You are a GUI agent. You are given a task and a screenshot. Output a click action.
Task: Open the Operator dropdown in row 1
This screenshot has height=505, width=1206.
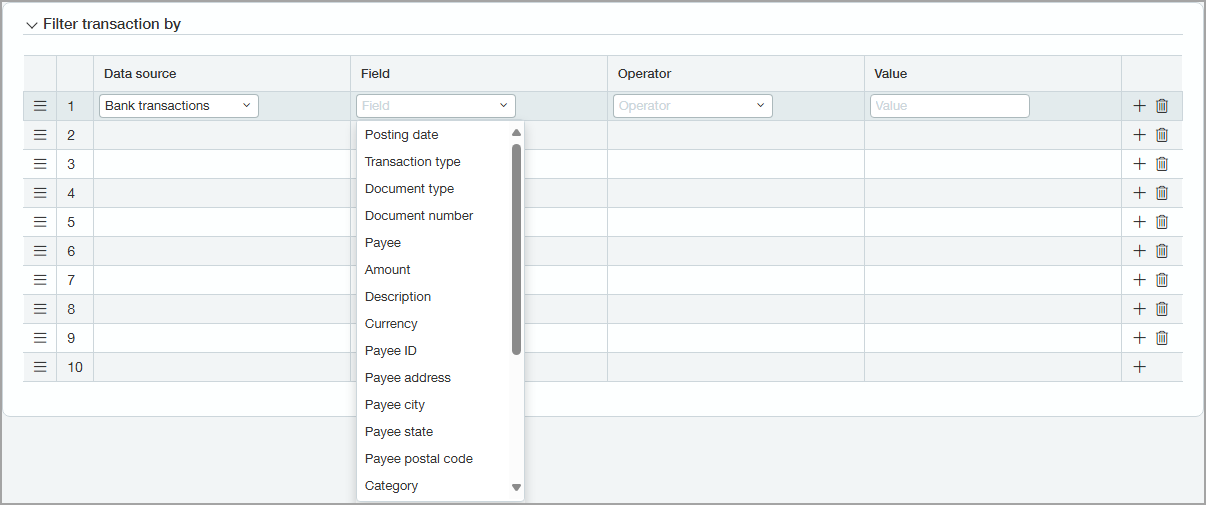(692, 106)
